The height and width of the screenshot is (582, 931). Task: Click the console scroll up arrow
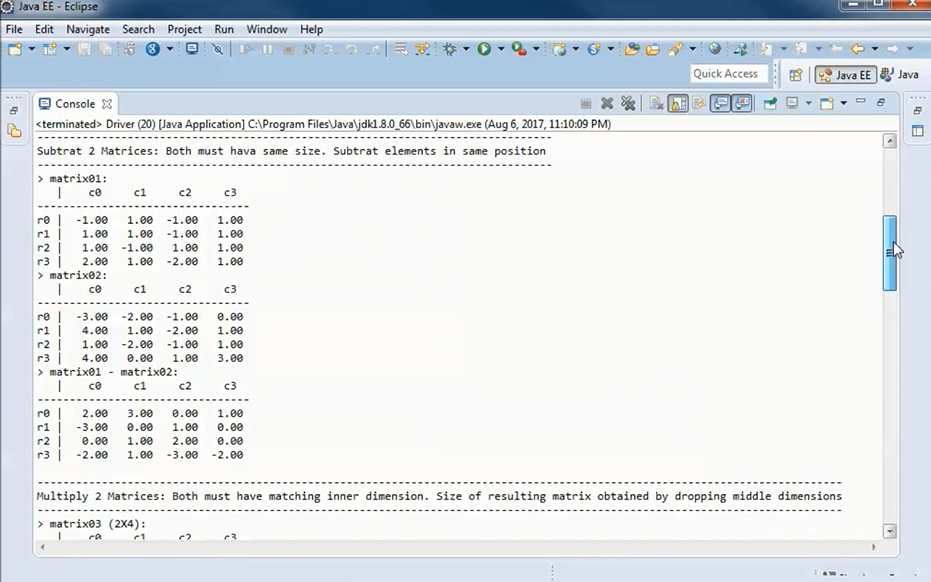coord(889,141)
